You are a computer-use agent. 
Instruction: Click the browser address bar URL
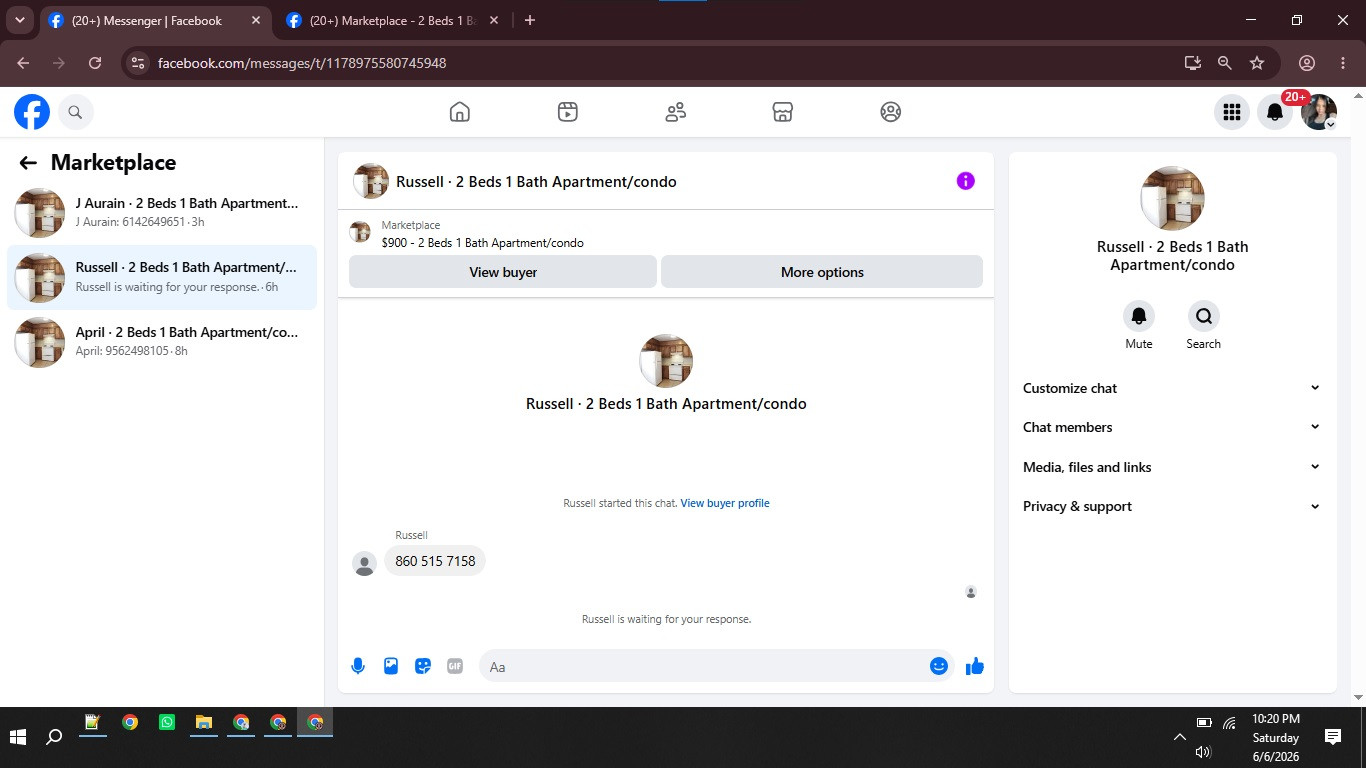pyautogui.click(x=302, y=63)
